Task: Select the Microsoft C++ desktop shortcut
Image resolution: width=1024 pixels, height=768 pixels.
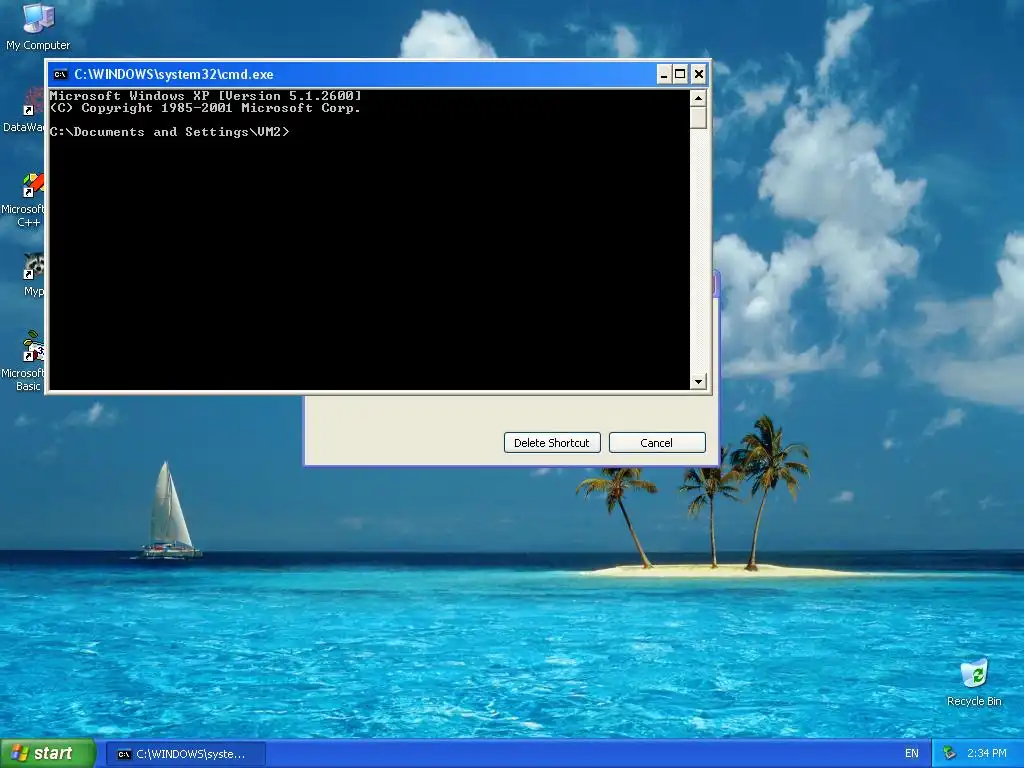Action: (x=24, y=200)
